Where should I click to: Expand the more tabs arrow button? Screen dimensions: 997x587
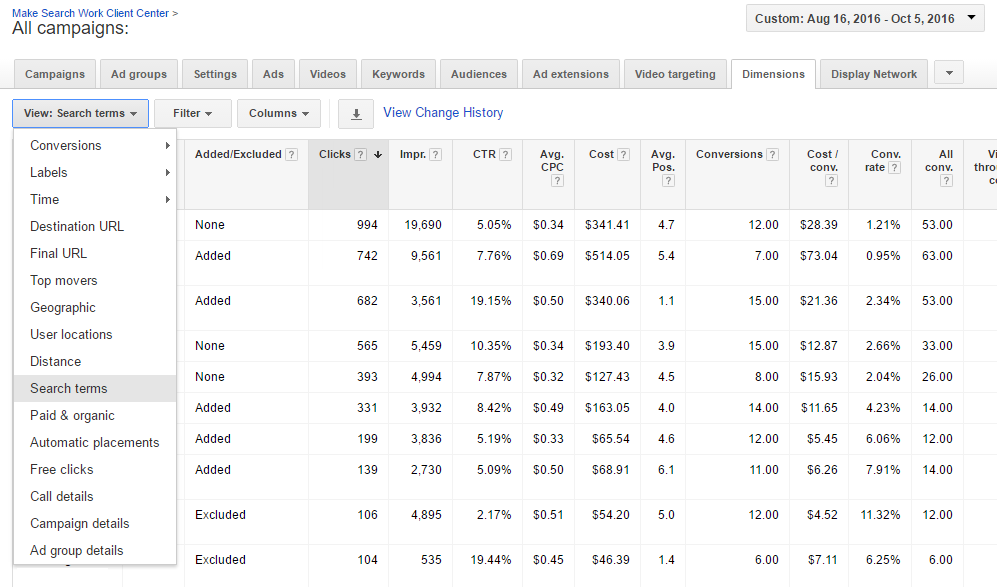tap(949, 73)
